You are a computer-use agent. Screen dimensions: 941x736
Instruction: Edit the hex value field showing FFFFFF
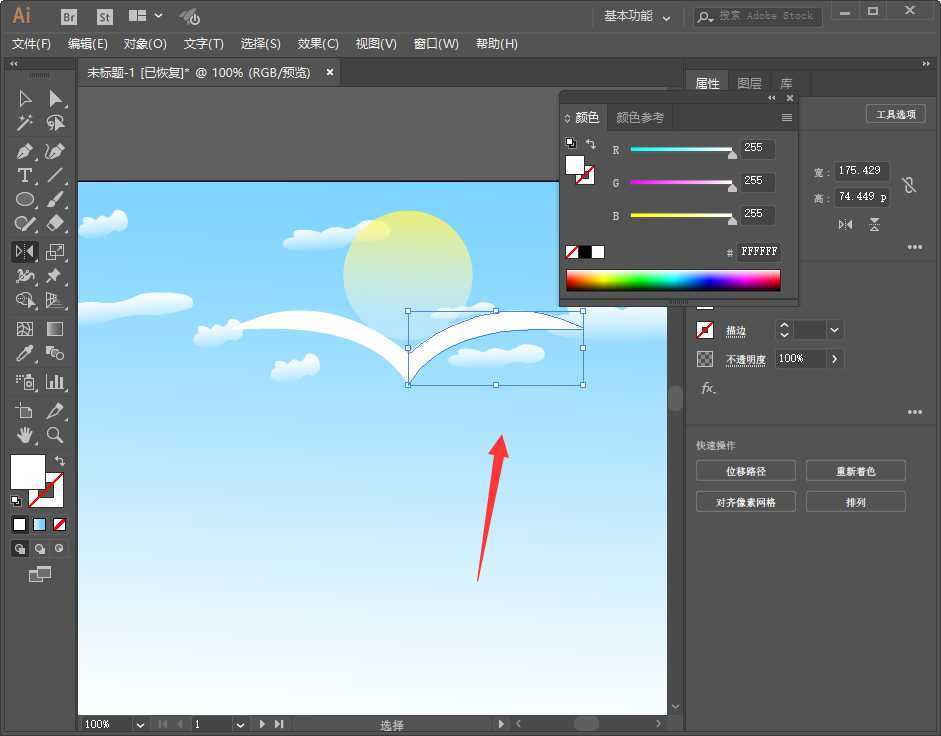tap(759, 251)
